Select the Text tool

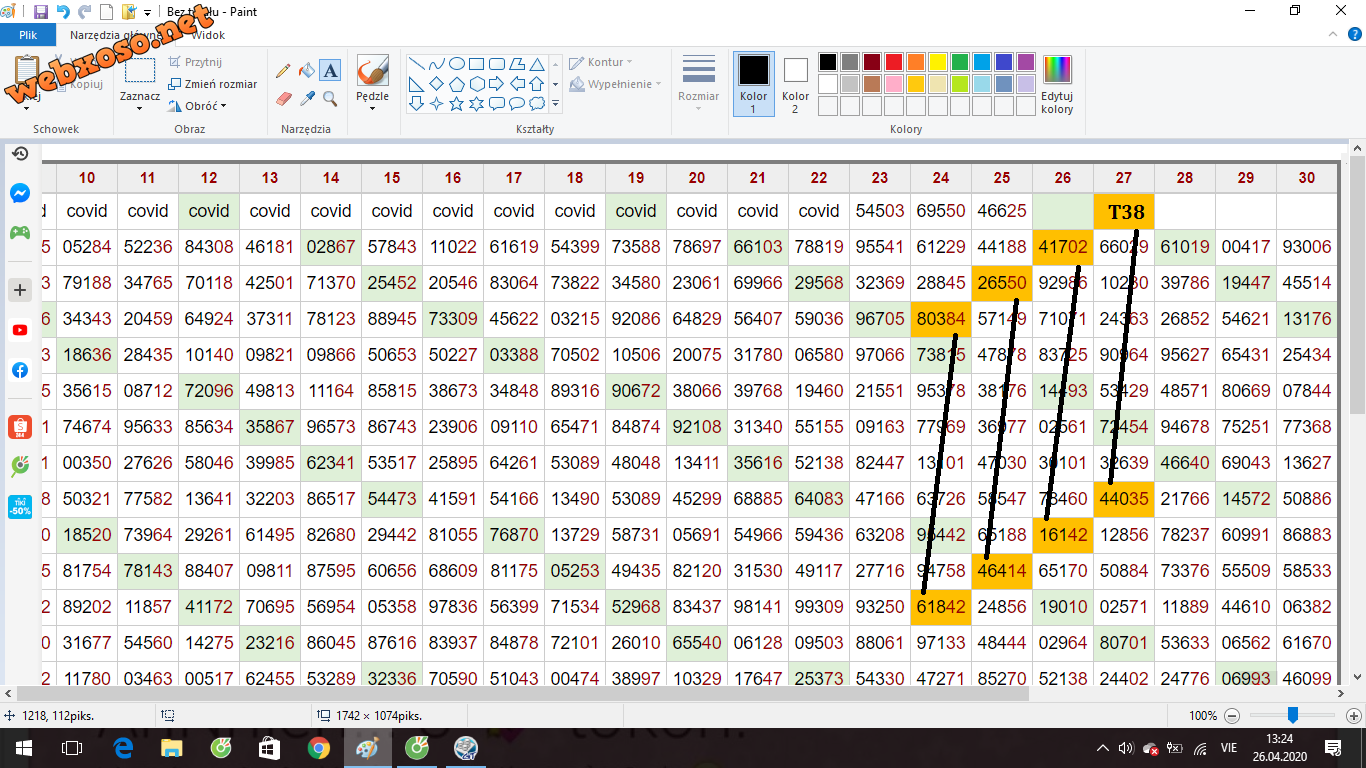coord(330,71)
